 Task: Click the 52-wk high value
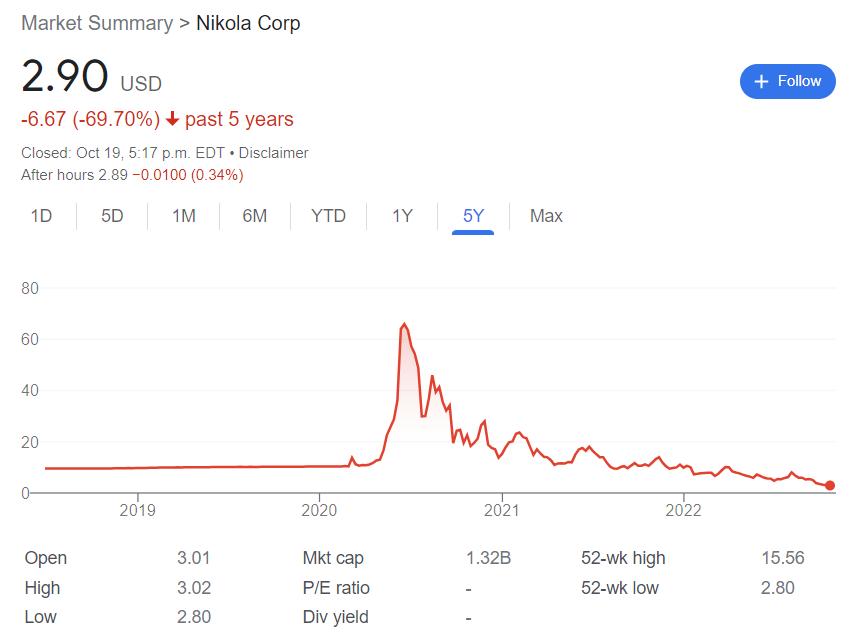[781, 558]
